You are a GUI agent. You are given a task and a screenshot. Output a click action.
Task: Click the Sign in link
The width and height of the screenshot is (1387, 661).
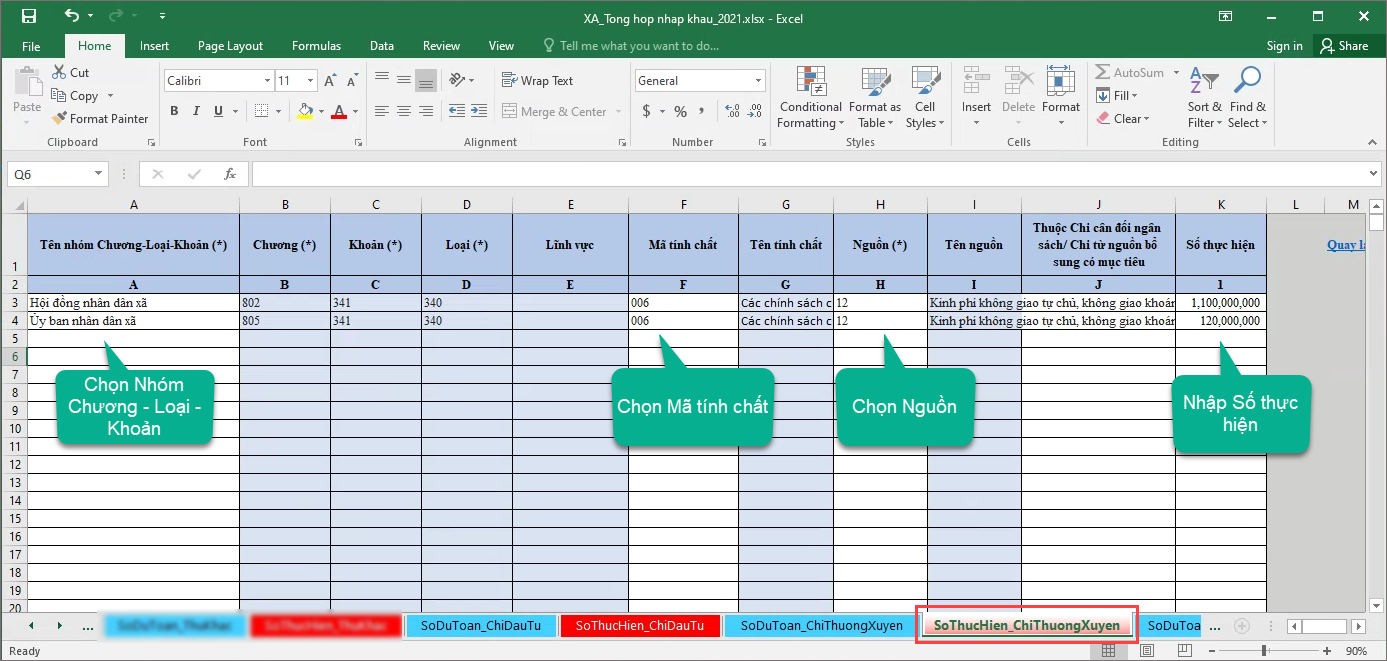pyautogui.click(x=1284, y=46)
